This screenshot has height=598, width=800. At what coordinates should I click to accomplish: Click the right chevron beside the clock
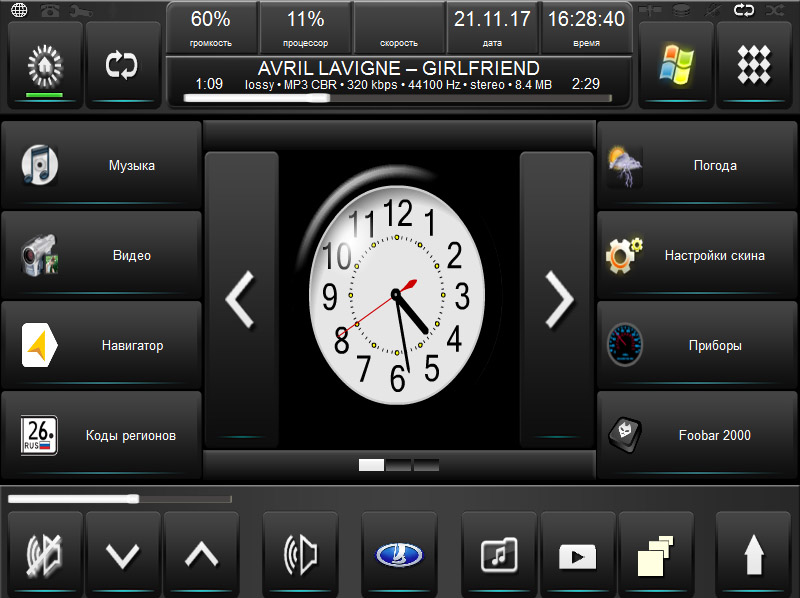tap(557, 298)
